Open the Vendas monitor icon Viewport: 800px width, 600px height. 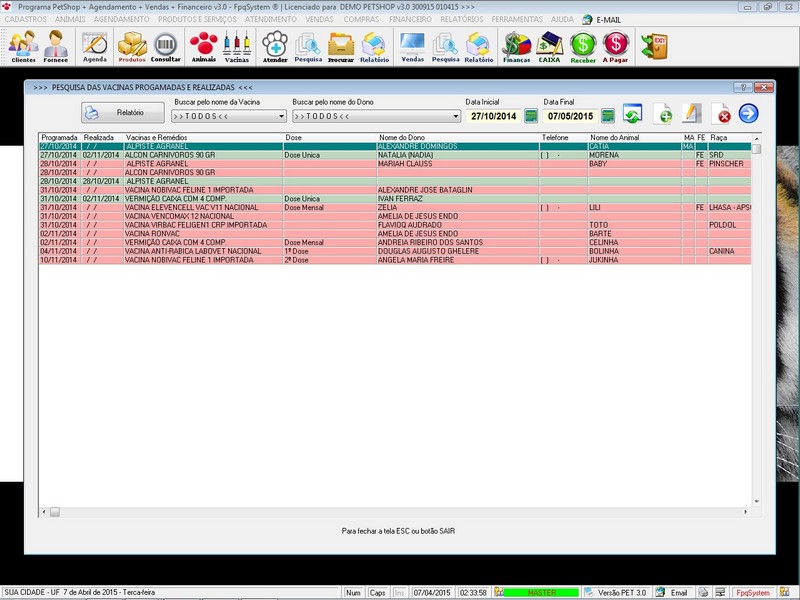(412, 46)
